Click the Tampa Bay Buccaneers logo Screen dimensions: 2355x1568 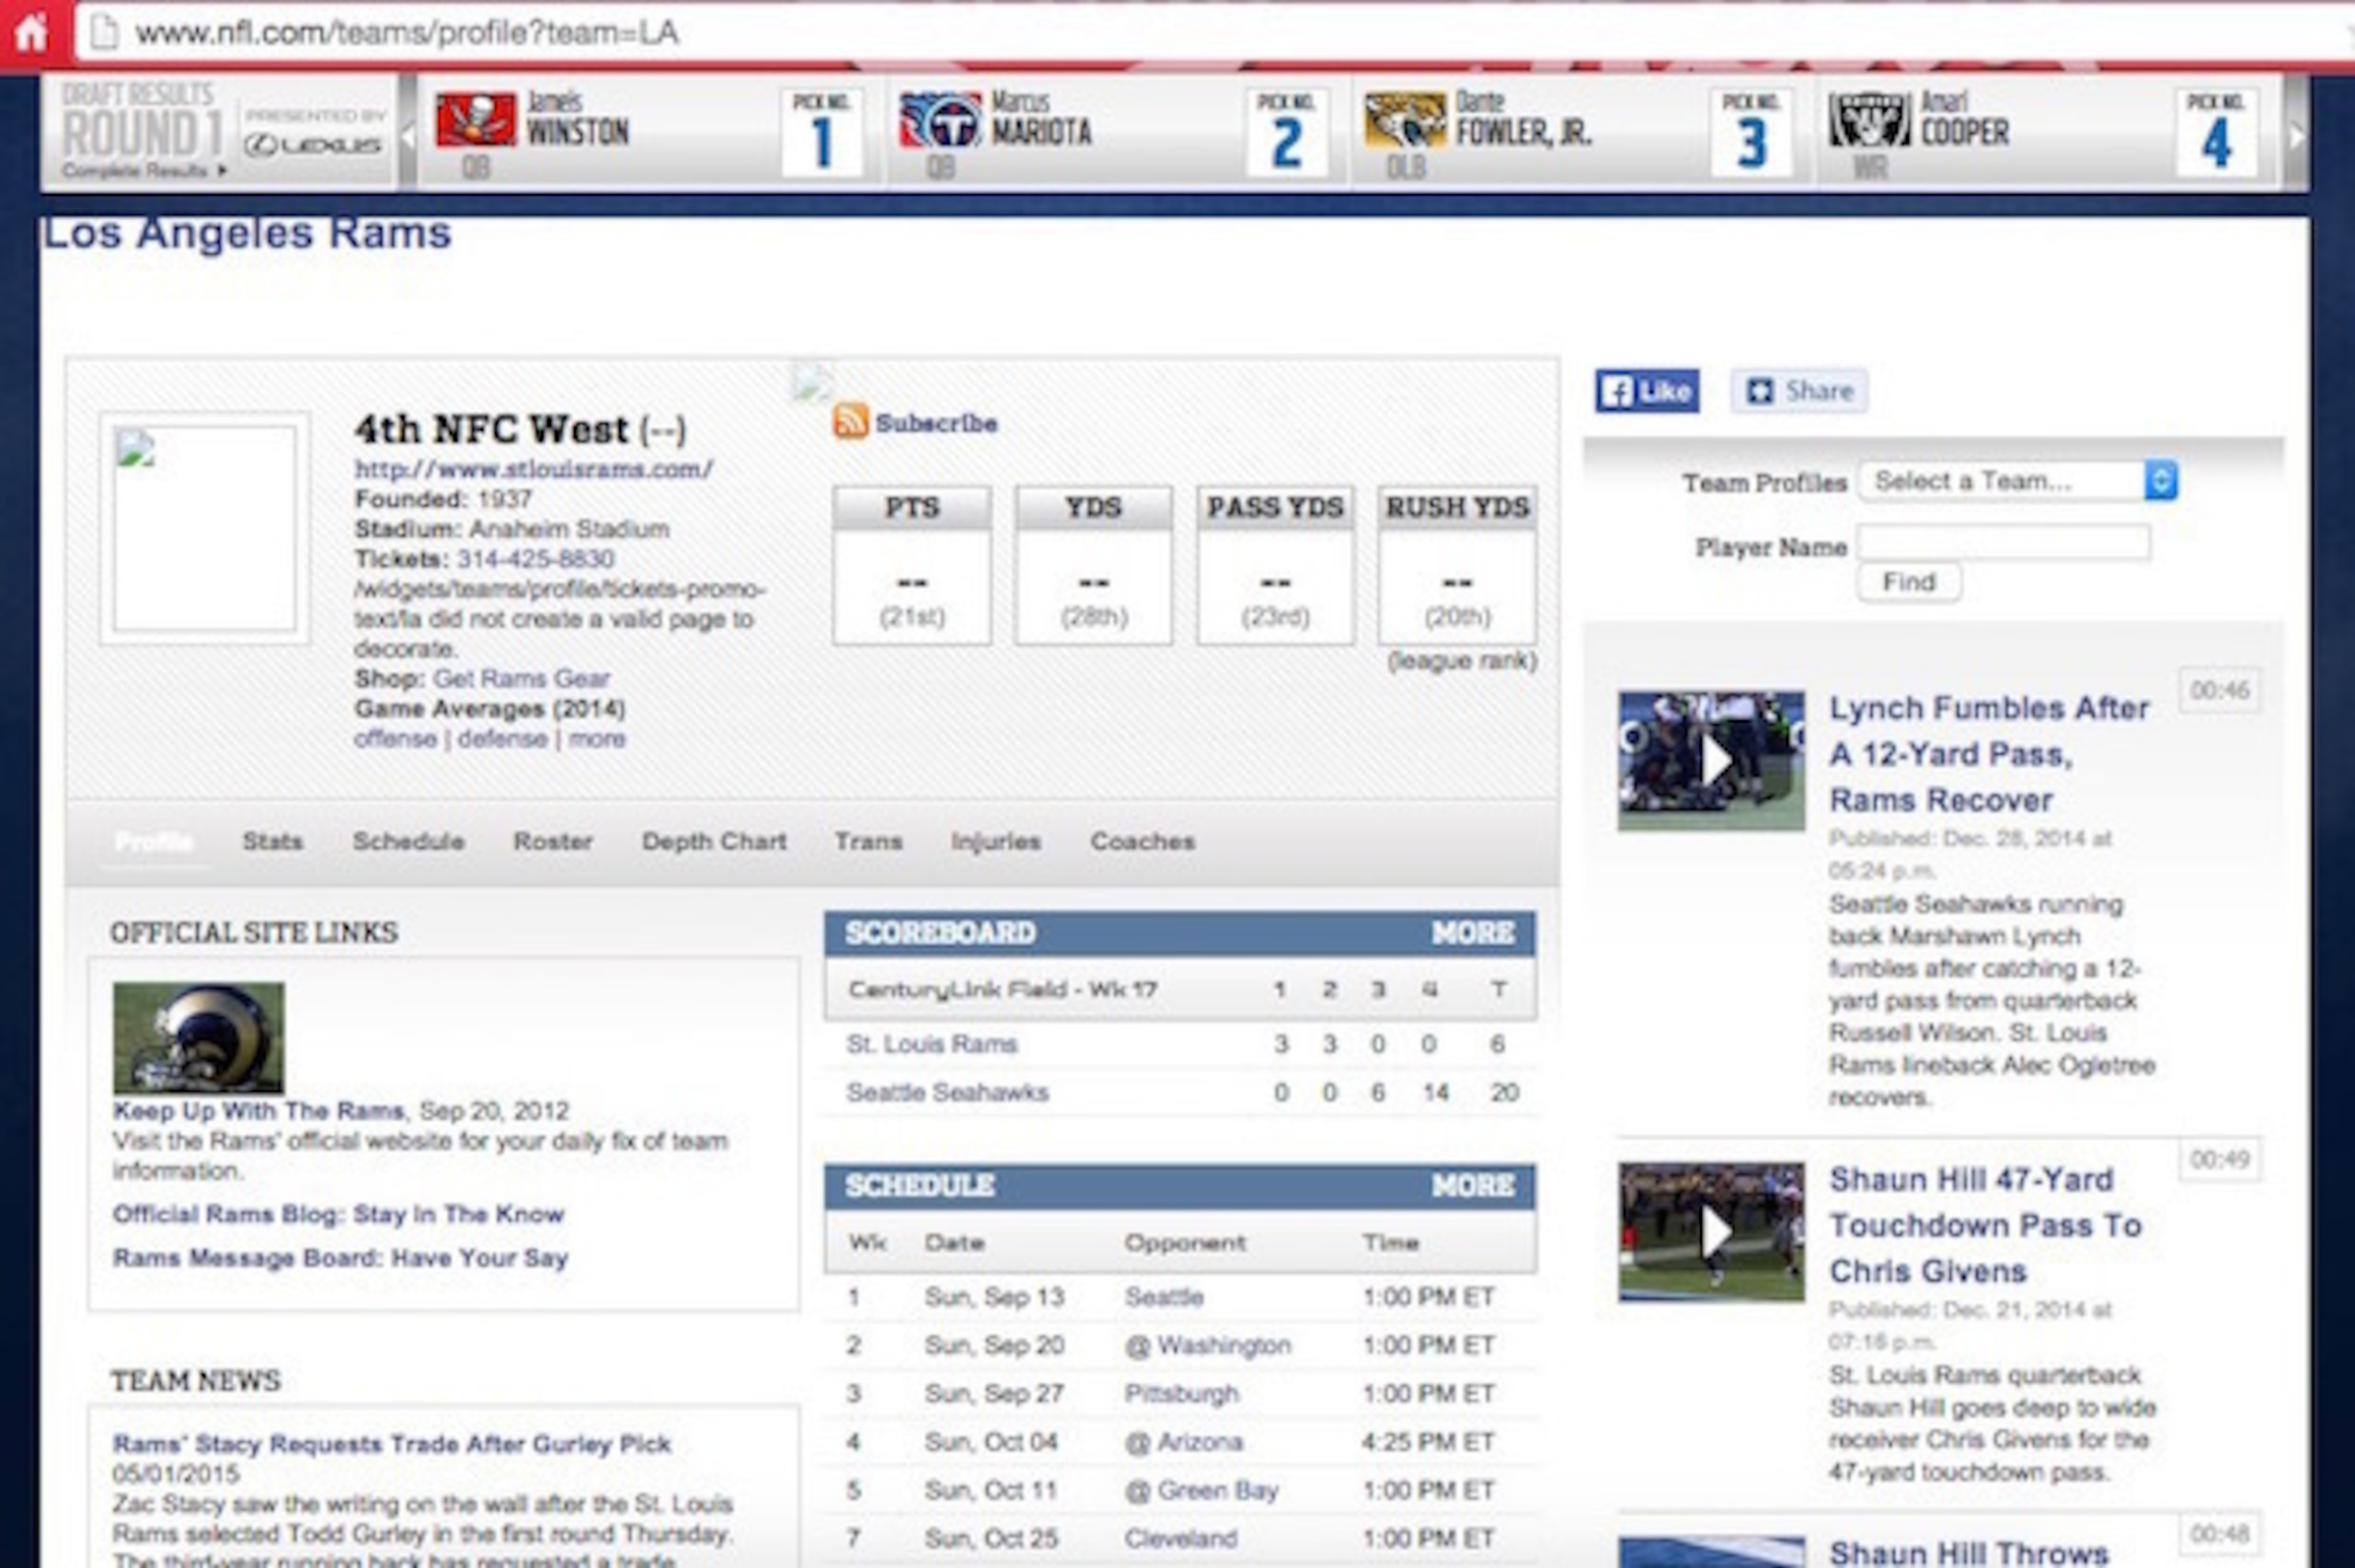475,120
